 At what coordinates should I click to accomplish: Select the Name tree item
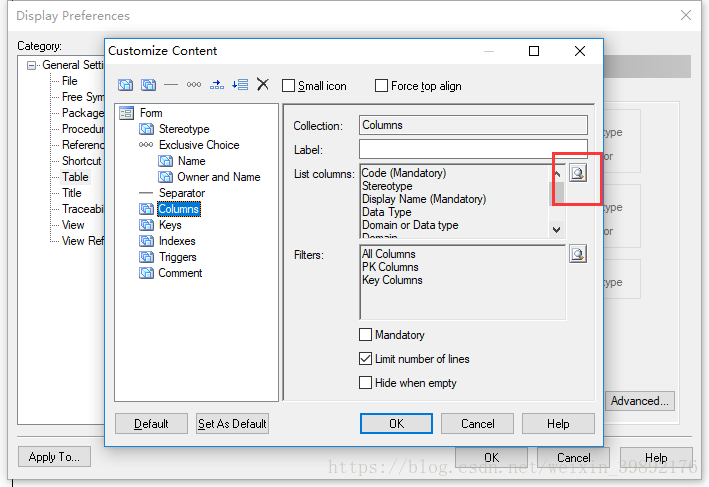pyautogui.click(x=191, y=161)
